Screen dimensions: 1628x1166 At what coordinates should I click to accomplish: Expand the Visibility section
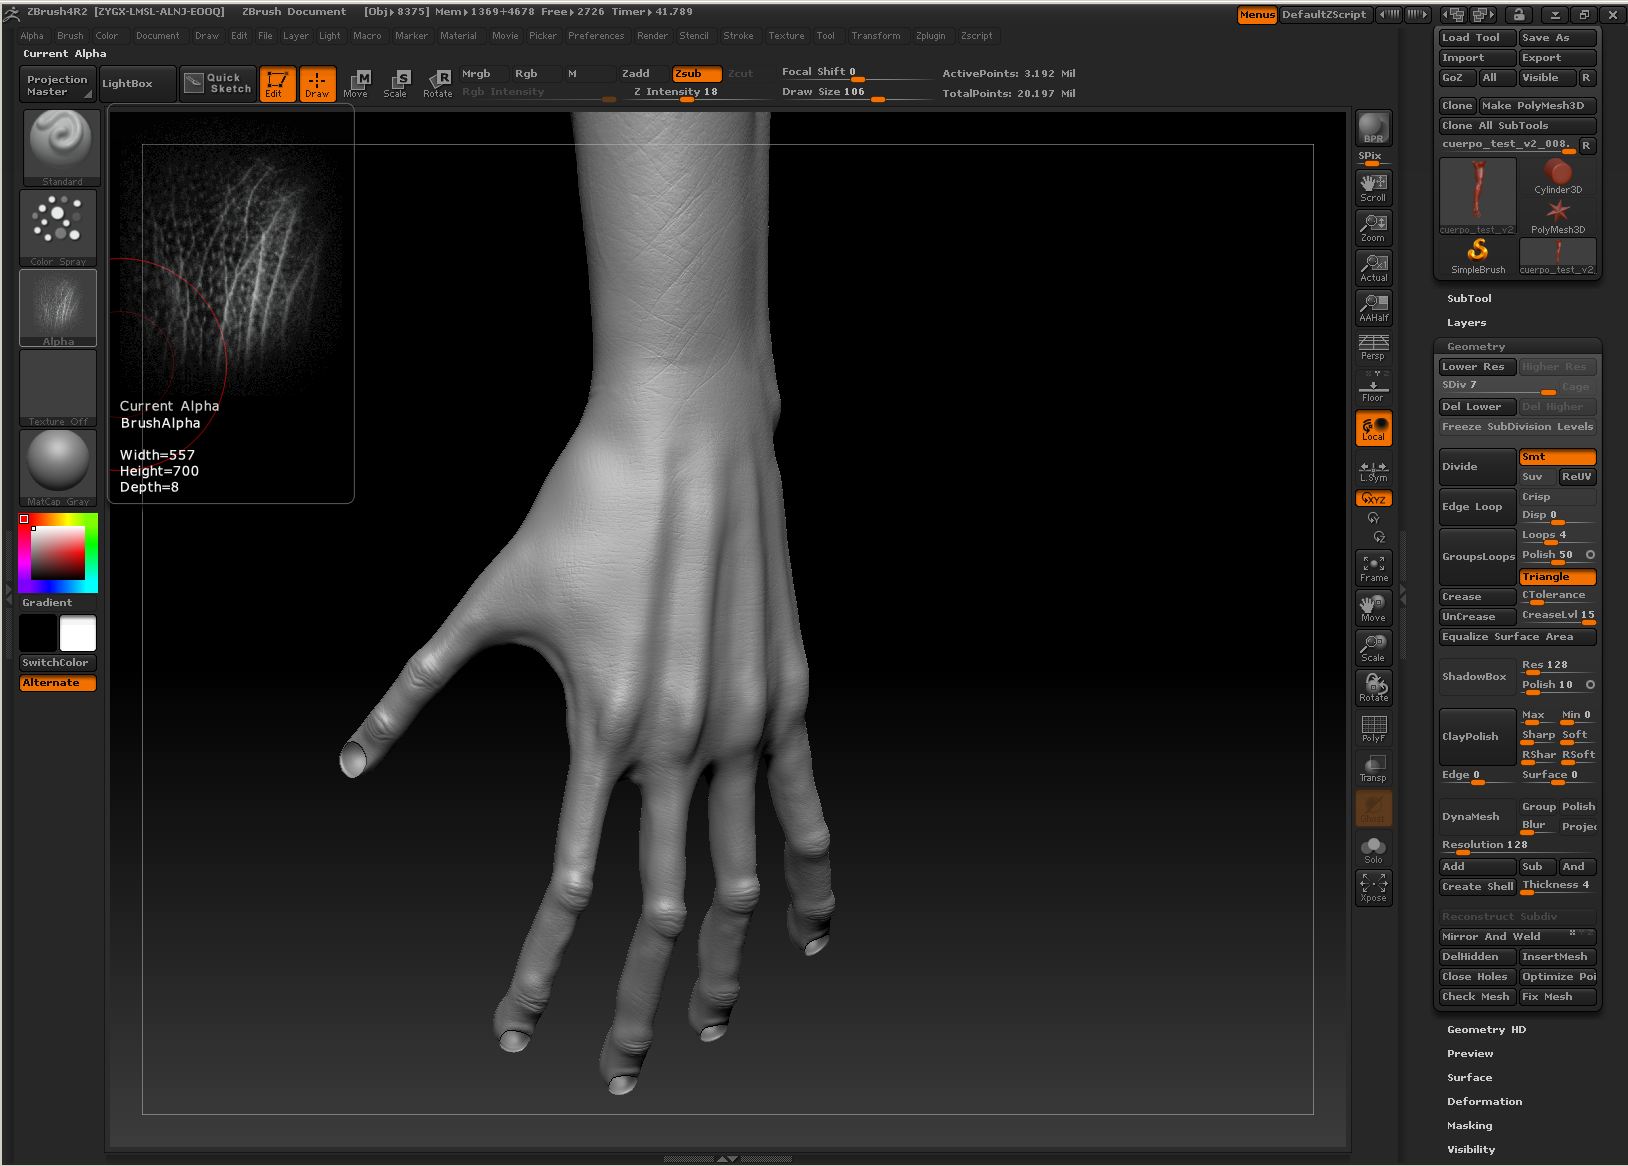[x=1471, y=1150]
